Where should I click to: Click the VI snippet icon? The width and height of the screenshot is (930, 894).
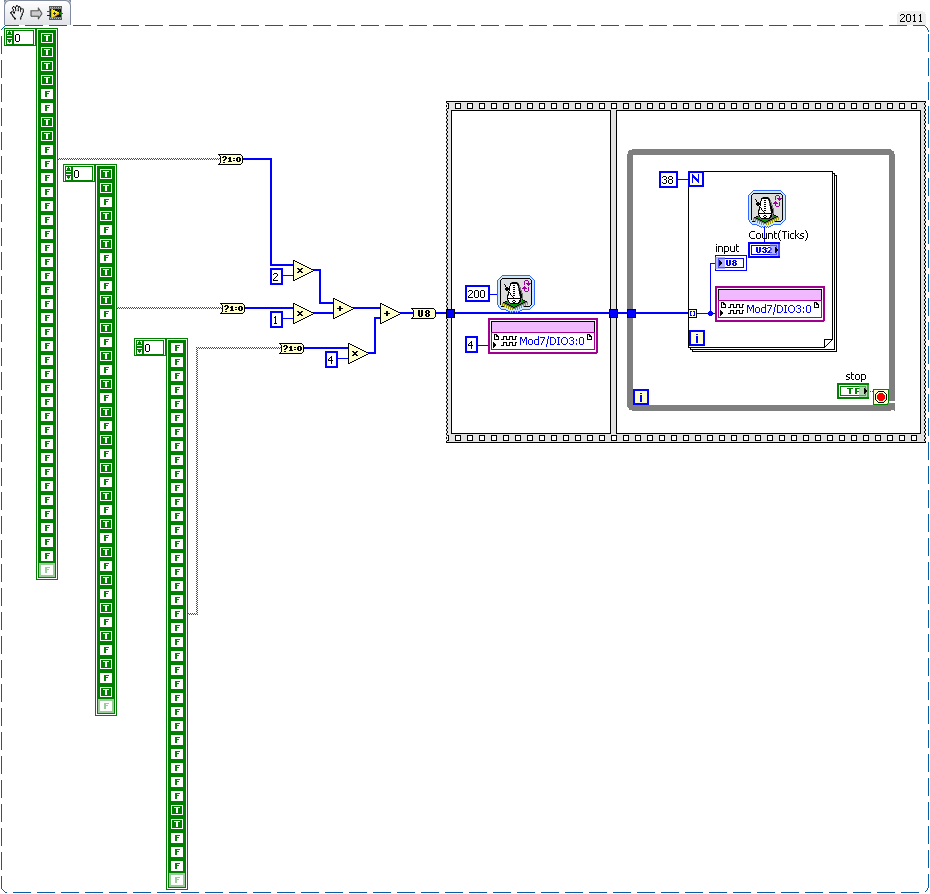coord(55,13)
